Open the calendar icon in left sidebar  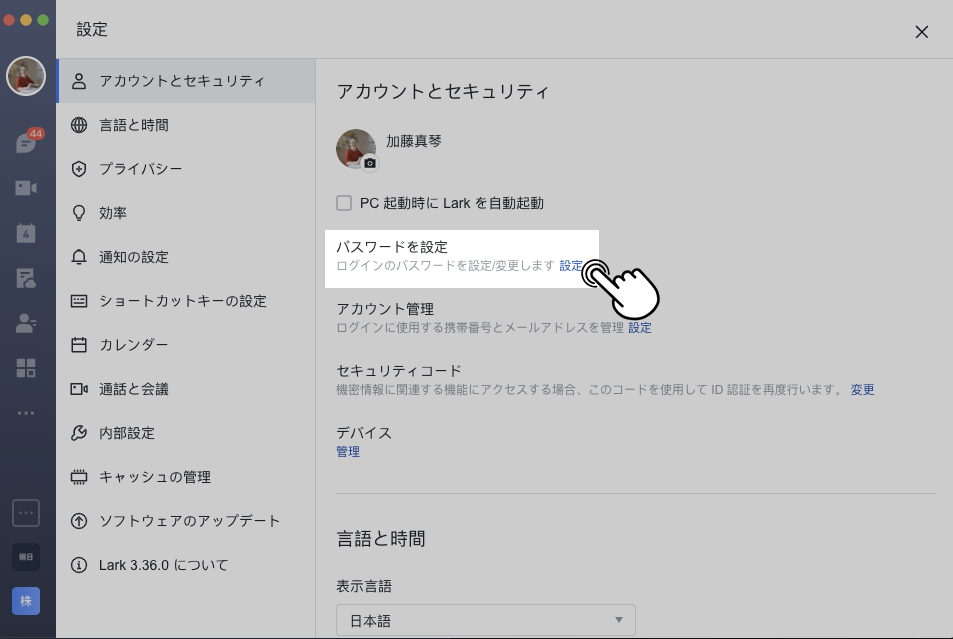26,233
